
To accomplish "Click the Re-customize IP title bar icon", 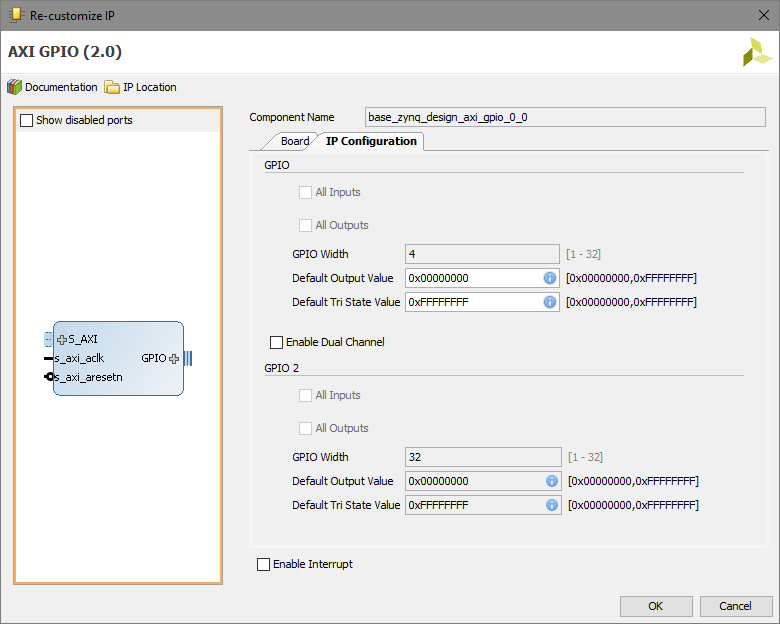I will [16, 14].
